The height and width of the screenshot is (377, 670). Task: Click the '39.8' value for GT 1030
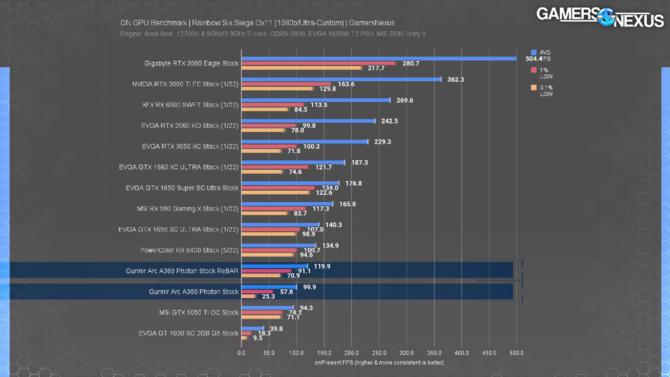pyautogui.click(x=276, y=329)
